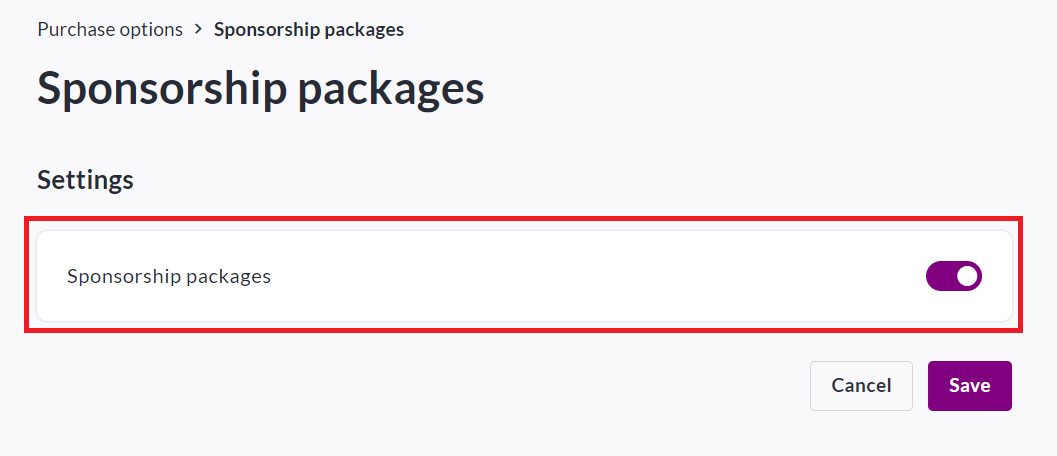The height and width of the screenshot is (456, 1057).
Task: Click the large Sponsorship packages heading
Action: 260,89
